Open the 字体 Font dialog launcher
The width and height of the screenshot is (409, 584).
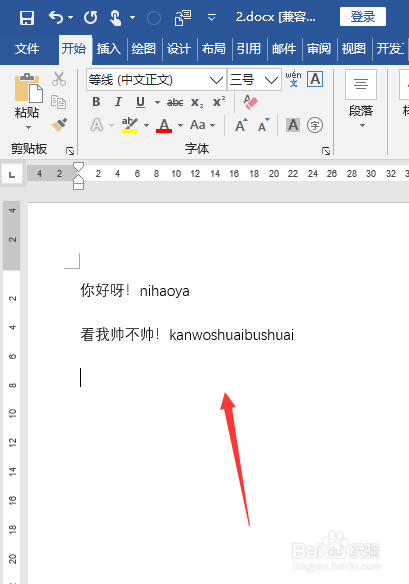tap(326, 151)
